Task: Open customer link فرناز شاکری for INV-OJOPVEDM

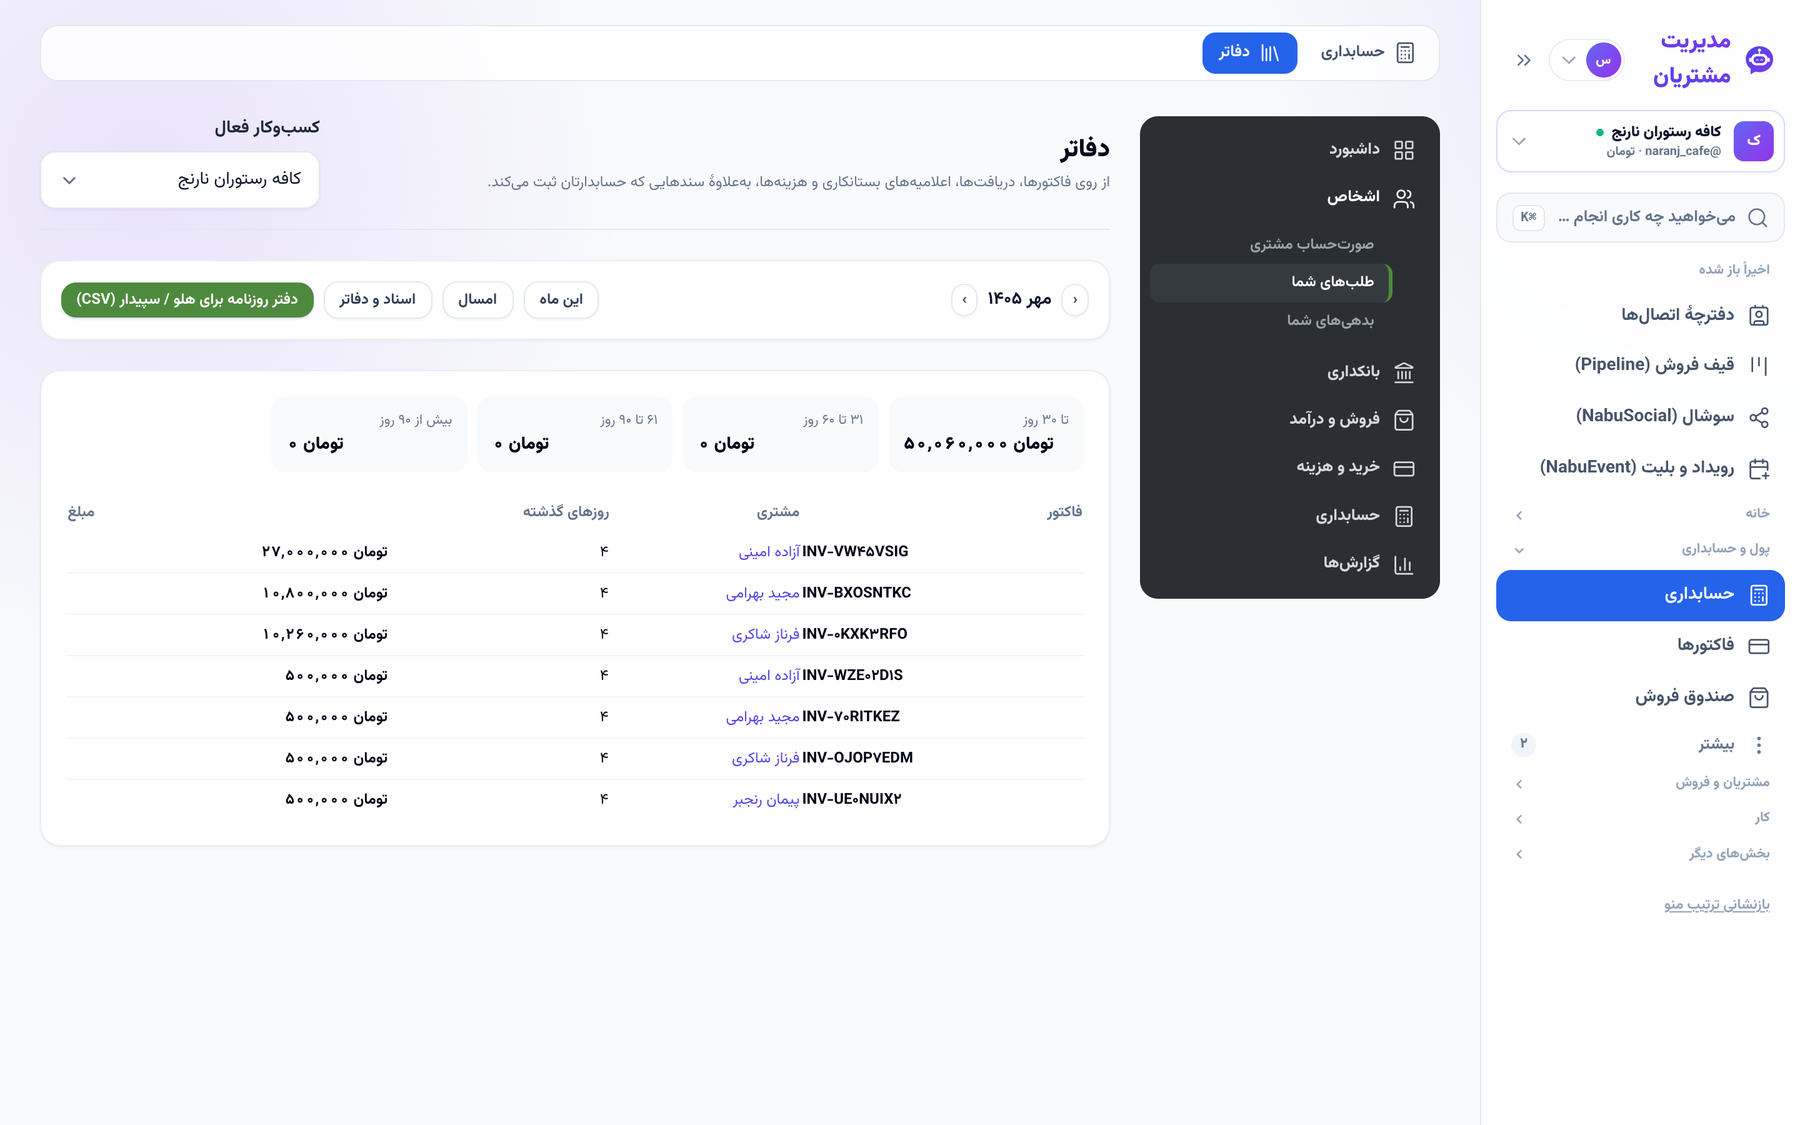Action: click(766, 758)
